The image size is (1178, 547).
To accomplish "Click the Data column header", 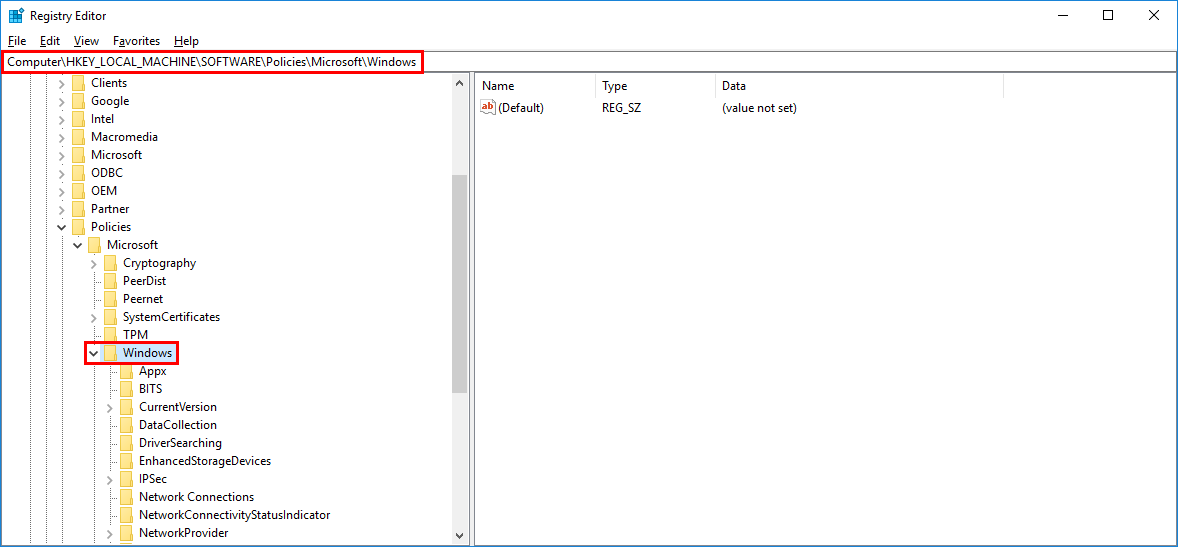I will (859, 86).
